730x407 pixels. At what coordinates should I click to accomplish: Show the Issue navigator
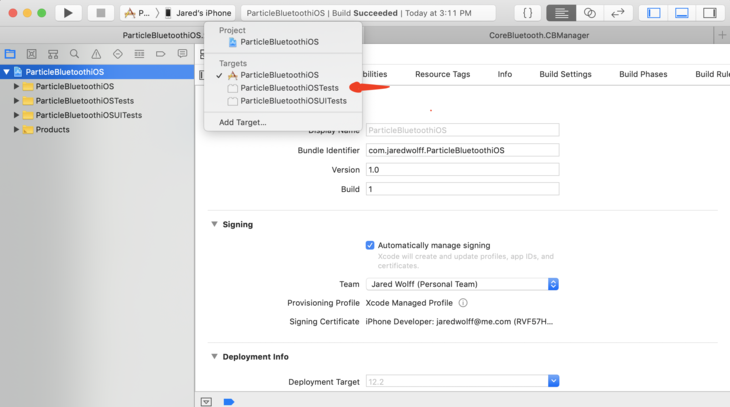tap(96, 54)
